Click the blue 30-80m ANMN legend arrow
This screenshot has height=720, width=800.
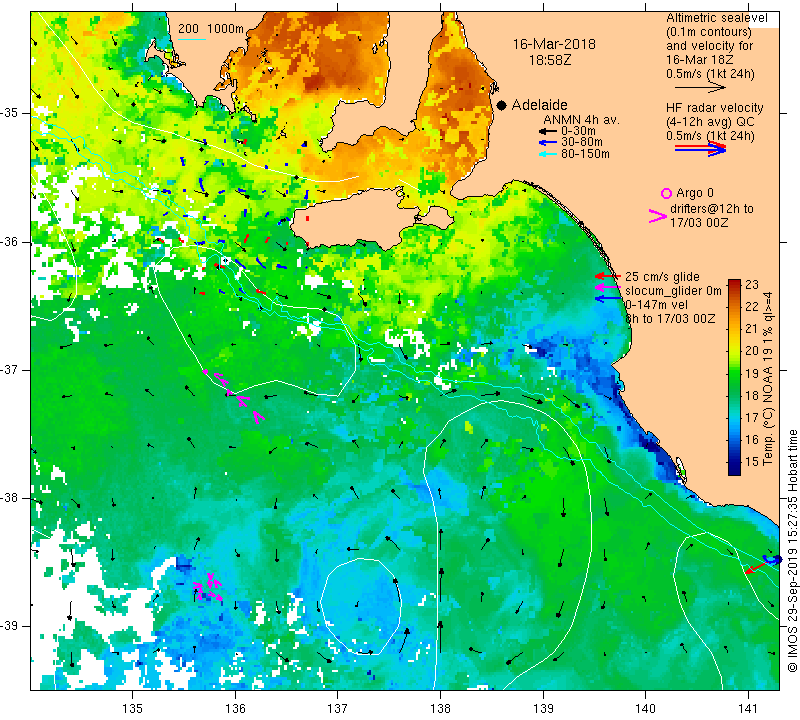[548, 142]
